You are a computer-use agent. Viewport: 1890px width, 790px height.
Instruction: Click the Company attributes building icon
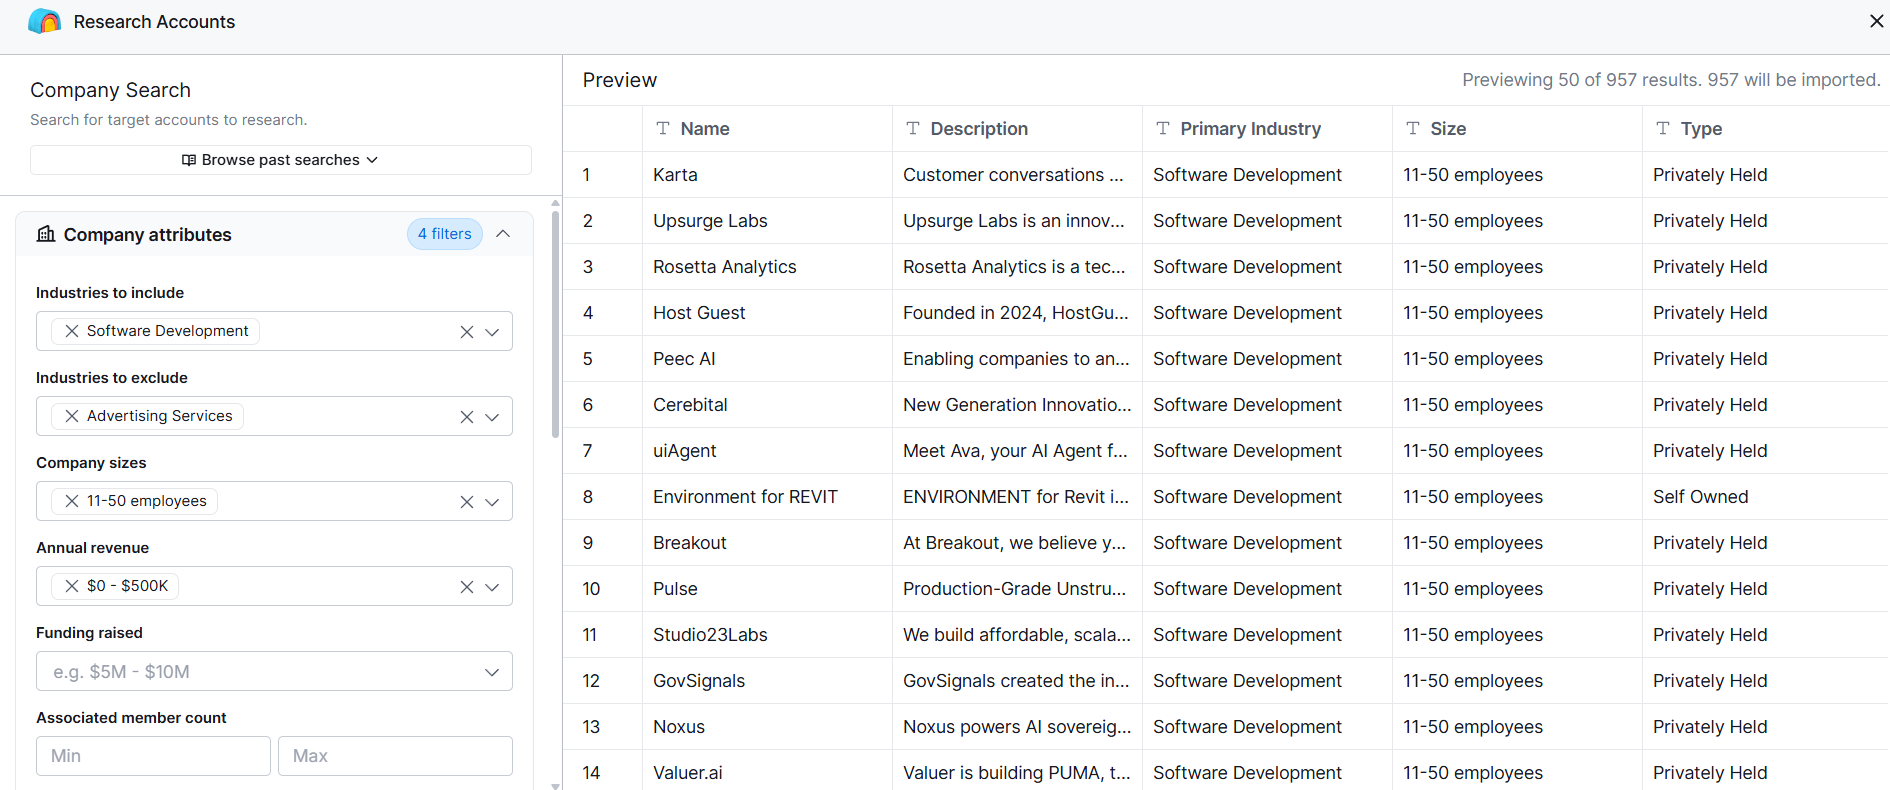click(x=46, y=234)
